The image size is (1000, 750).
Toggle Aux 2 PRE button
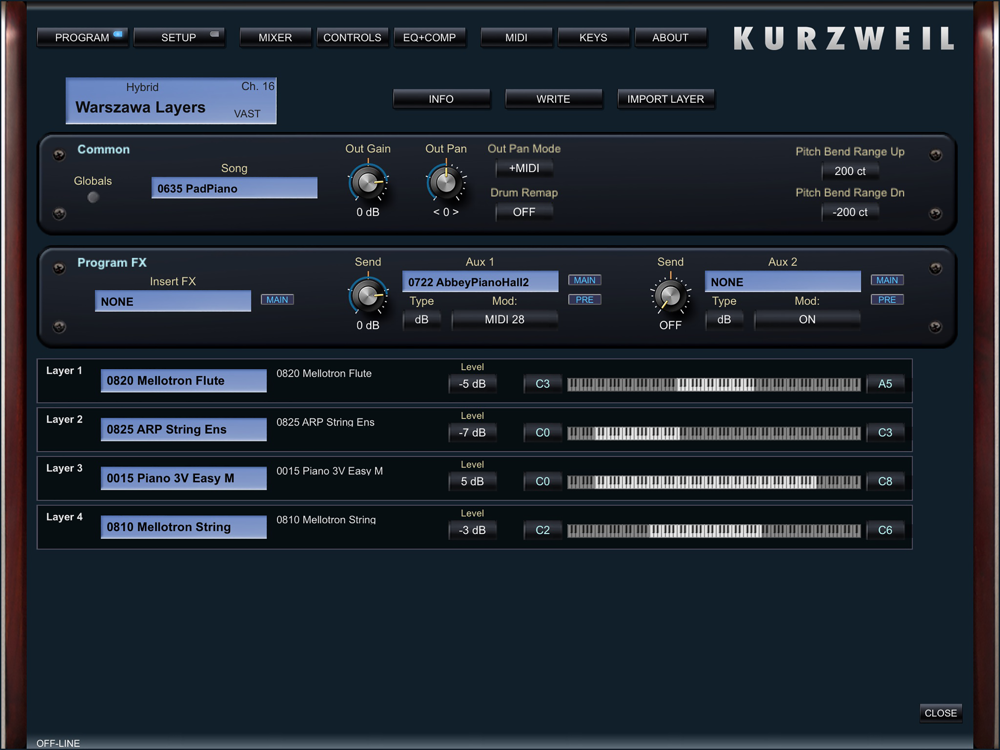[887, 300]
